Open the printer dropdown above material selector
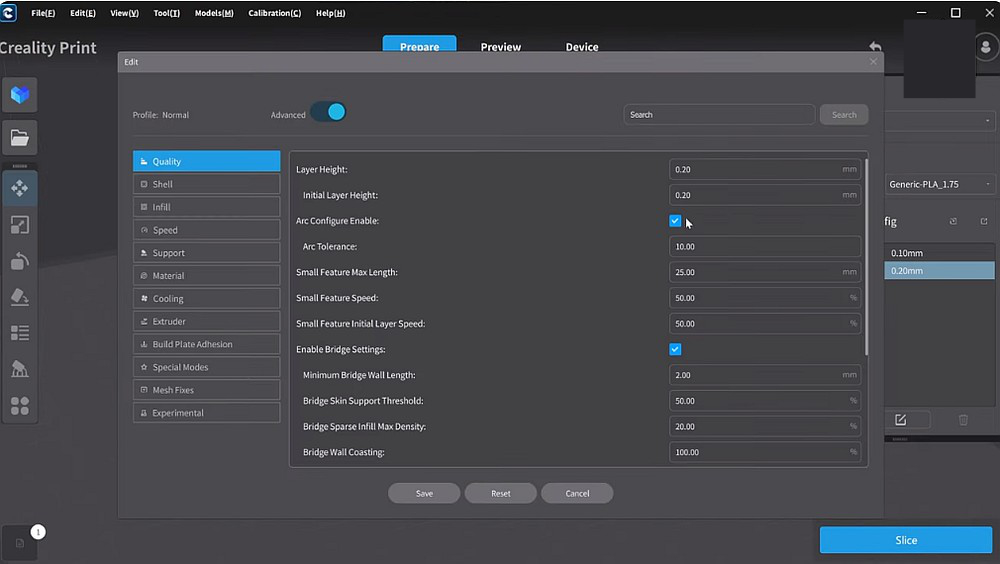The image size is (1000, 564). coord(940,121)
